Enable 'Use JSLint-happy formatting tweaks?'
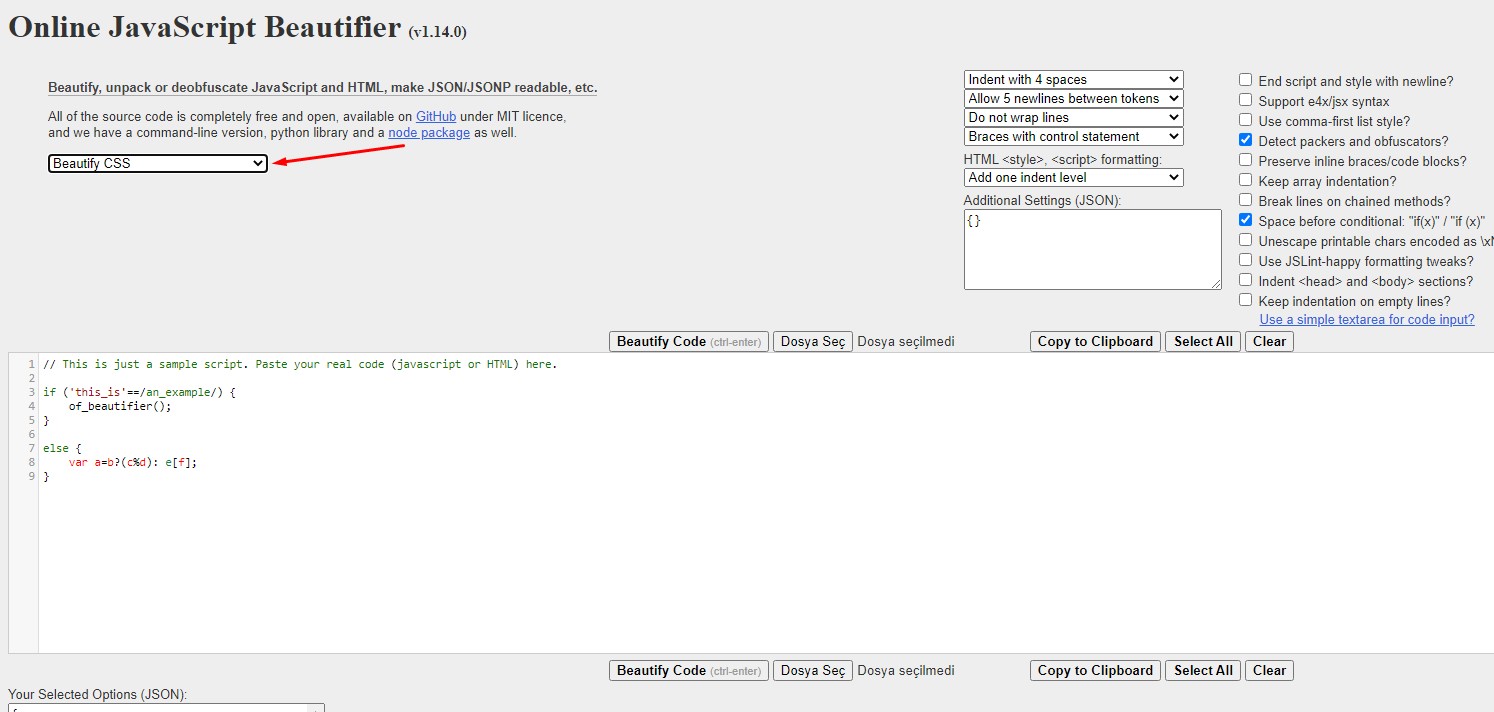Image resolution: width=1494 pixels, height=712 pixels. (1245, 260)
